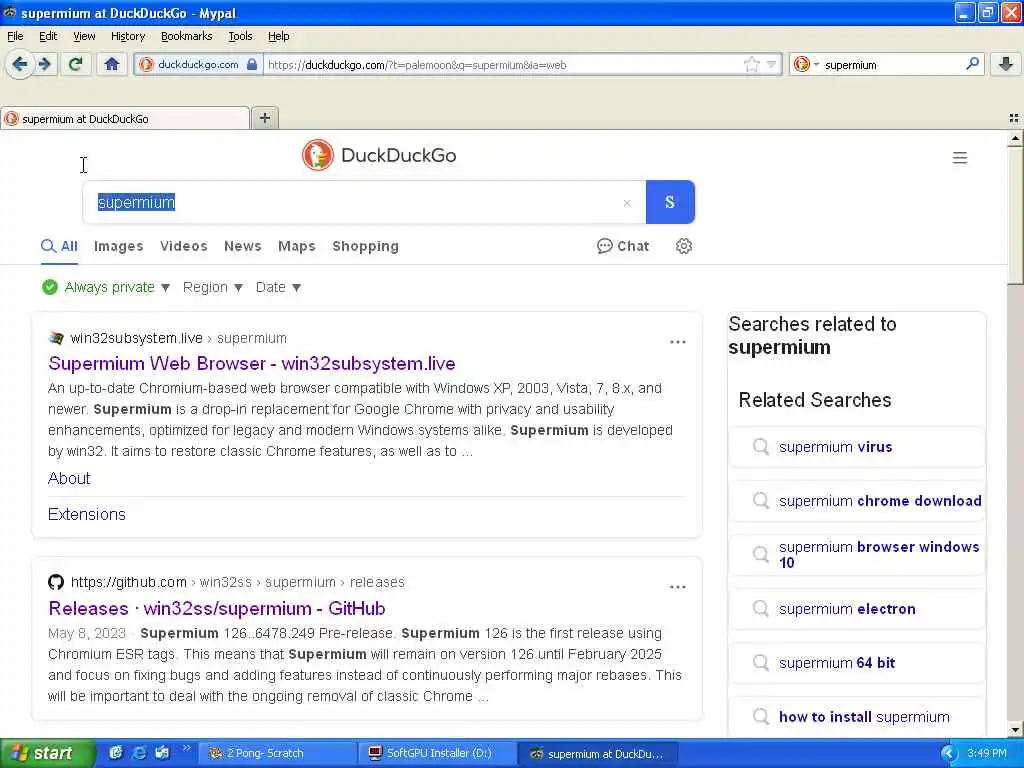
Task: Open the downloads arrow button
Action: [x=1006, y=64]
